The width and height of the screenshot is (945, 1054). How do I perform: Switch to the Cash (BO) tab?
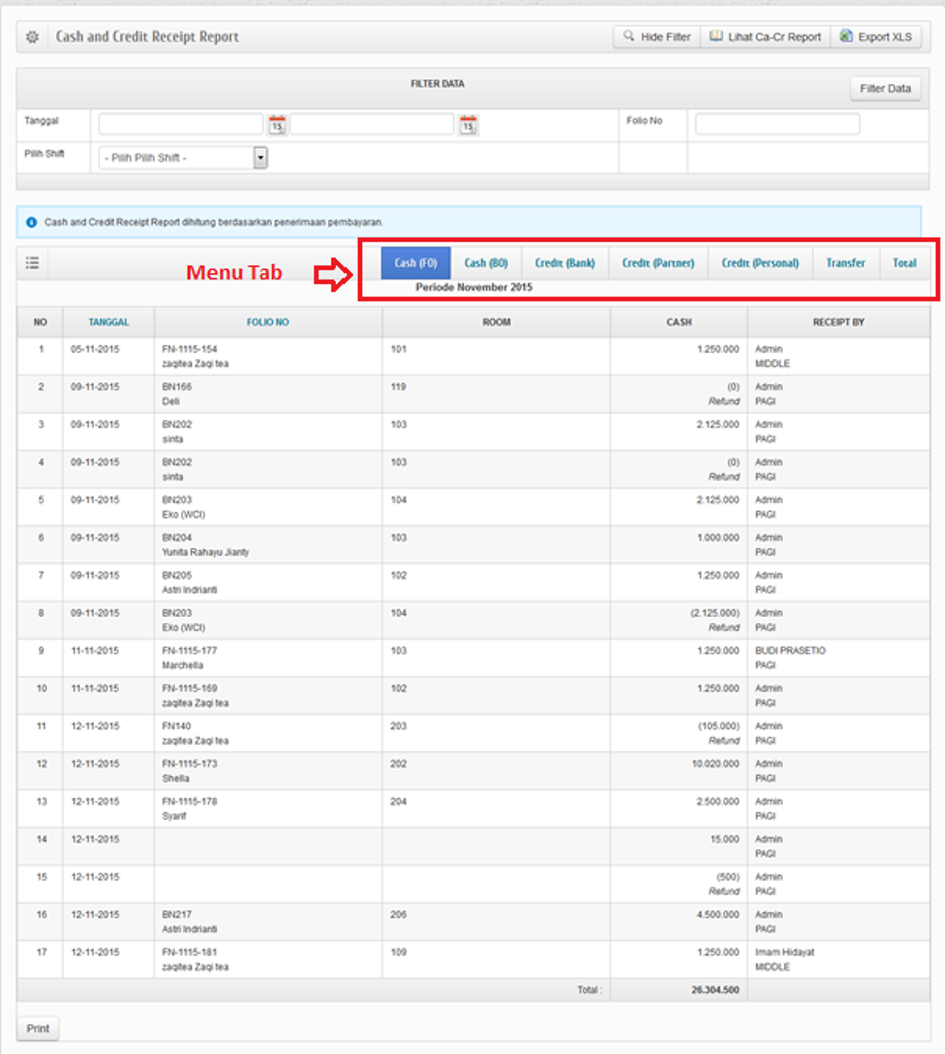pos(486,263)
